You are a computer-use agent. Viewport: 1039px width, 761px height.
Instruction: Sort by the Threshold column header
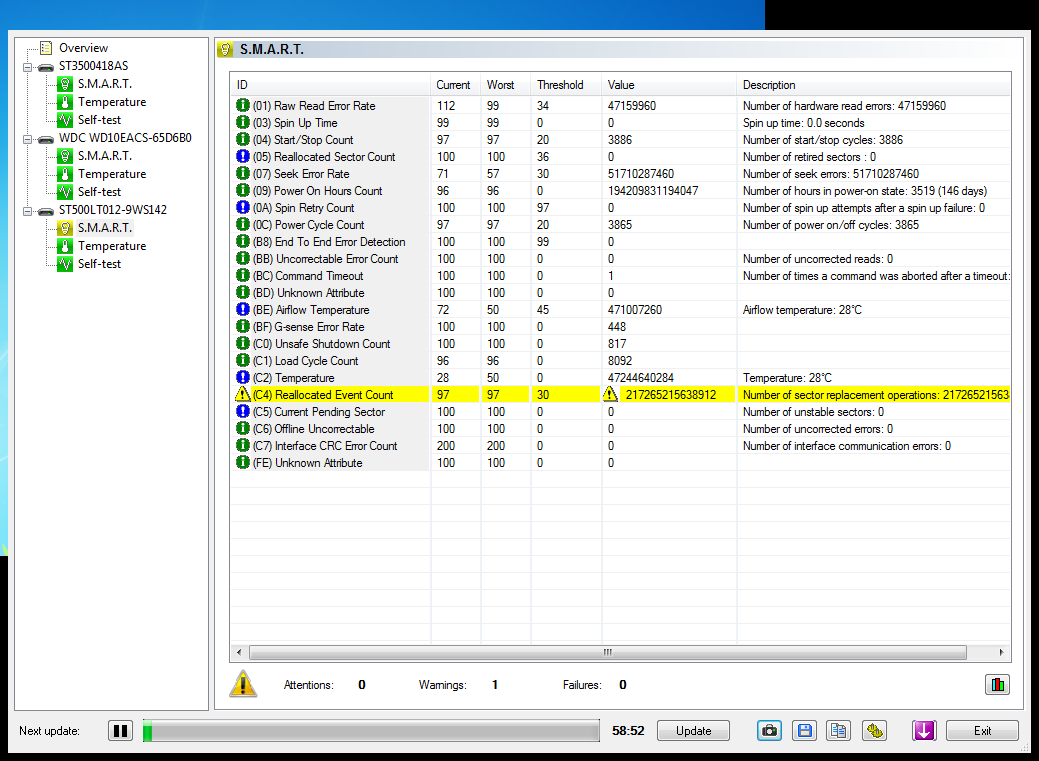(560, 85)
